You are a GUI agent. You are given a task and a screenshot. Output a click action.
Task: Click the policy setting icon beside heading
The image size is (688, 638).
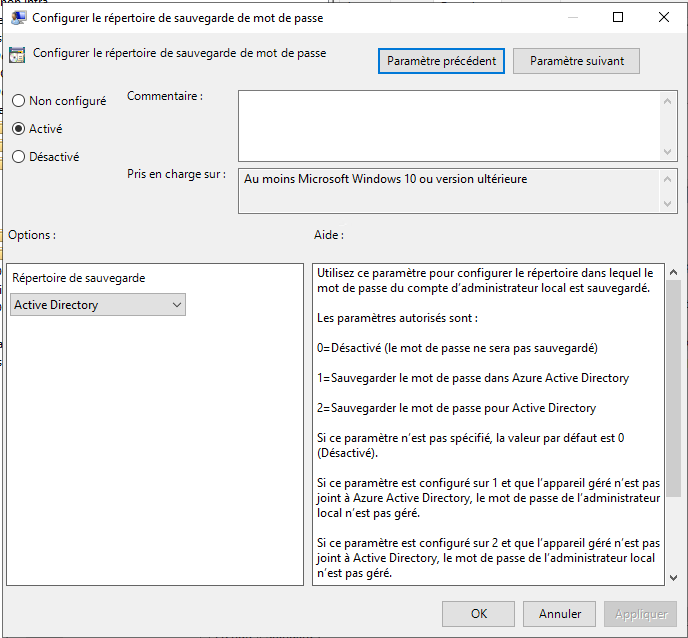17,55
